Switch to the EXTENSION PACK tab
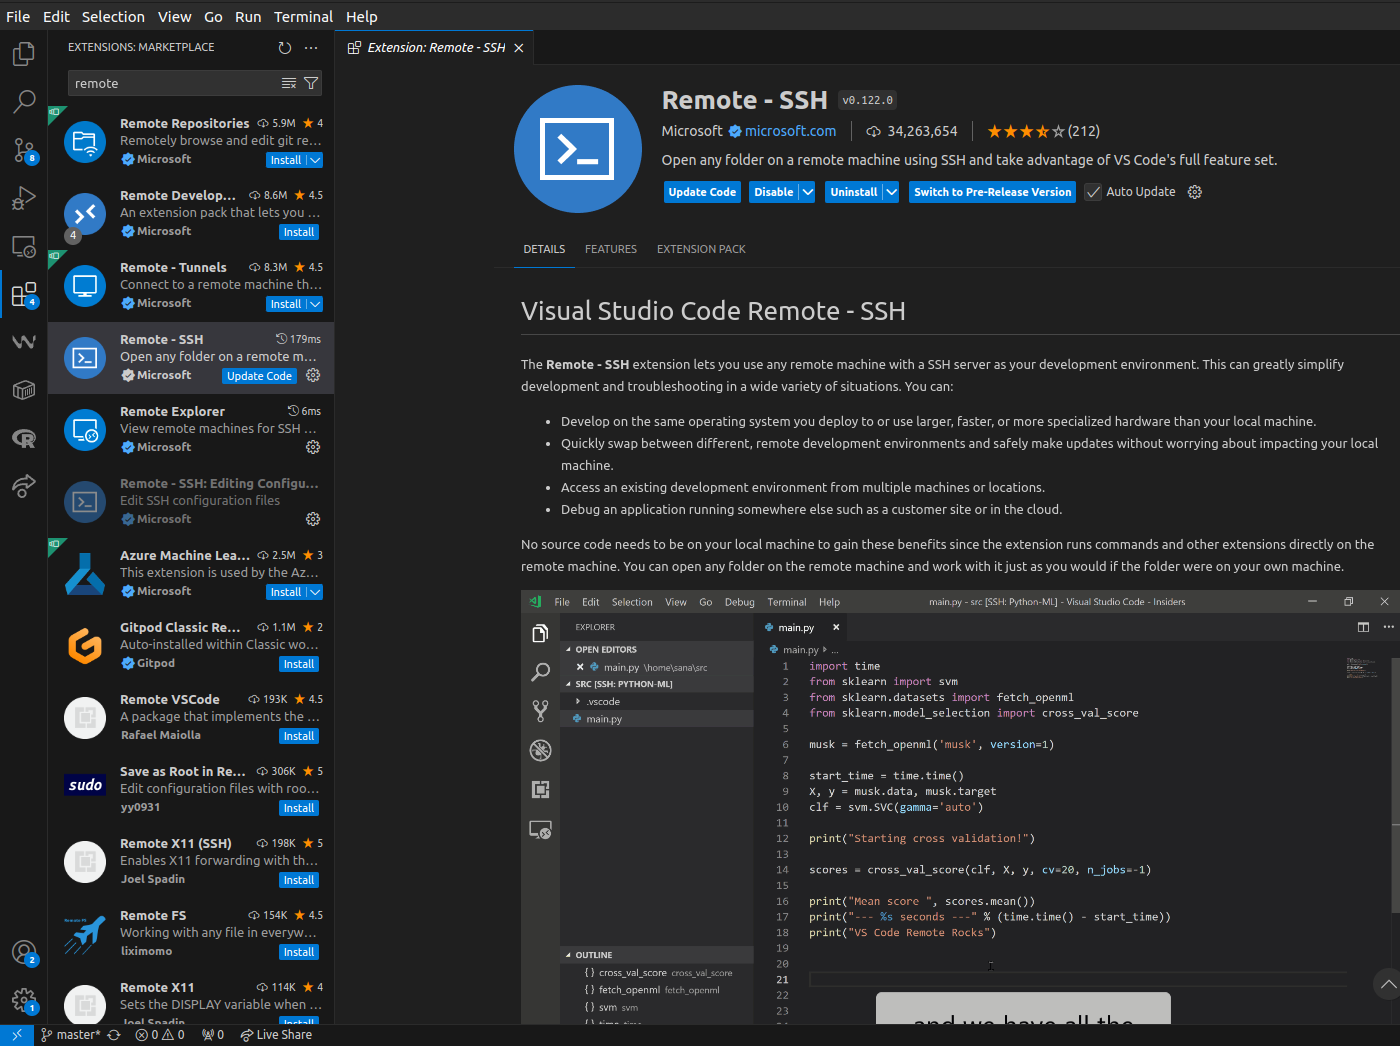The height and width of the screenshot is (1046, 1400). (701, 249)
